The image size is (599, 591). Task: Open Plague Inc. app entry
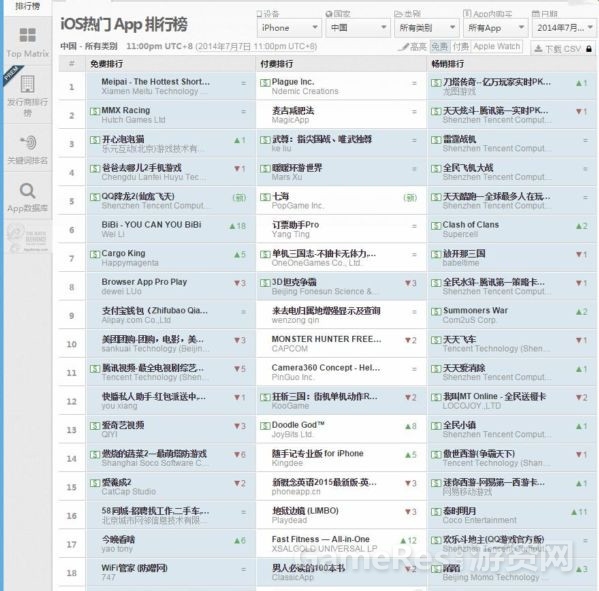click(x=293, y=81)
